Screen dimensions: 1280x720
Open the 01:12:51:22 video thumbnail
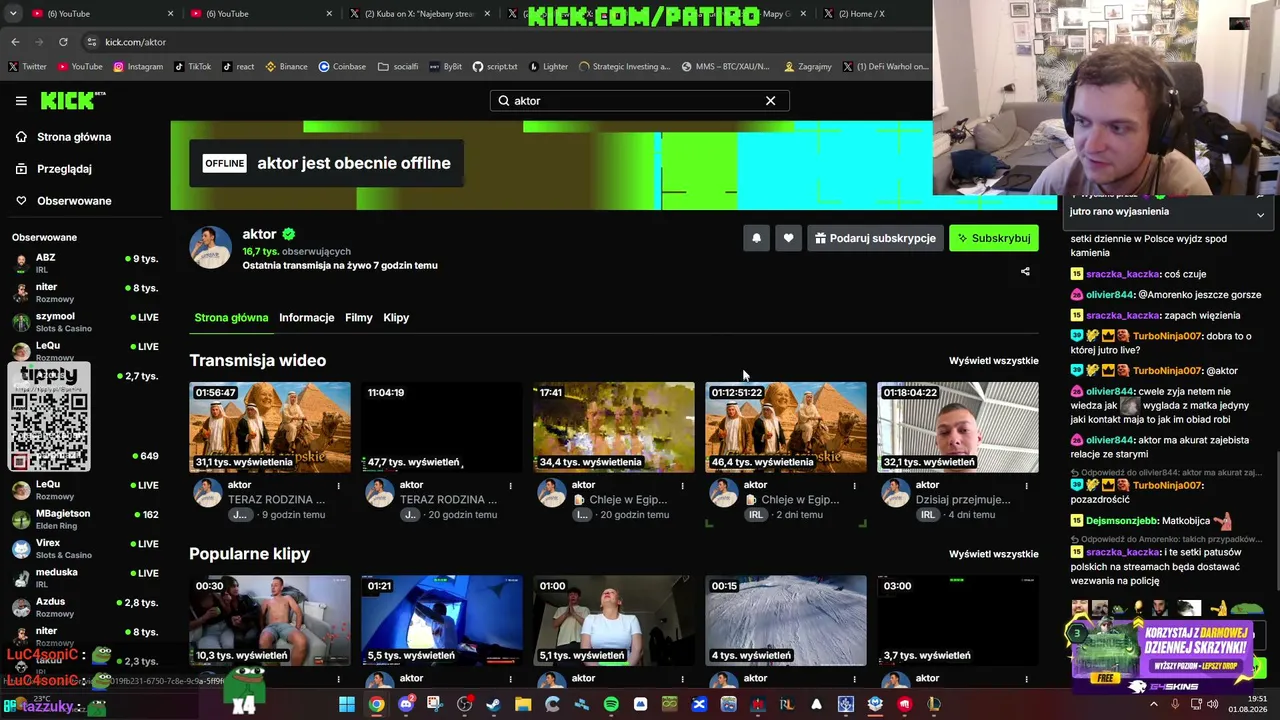click(786, 427)
